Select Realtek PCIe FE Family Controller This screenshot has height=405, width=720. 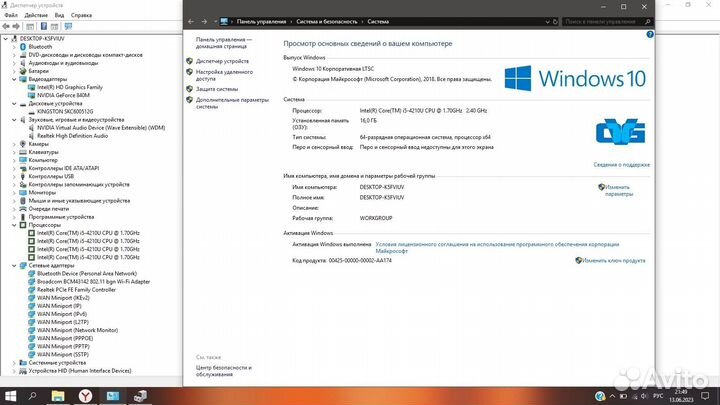coord(76,290)
